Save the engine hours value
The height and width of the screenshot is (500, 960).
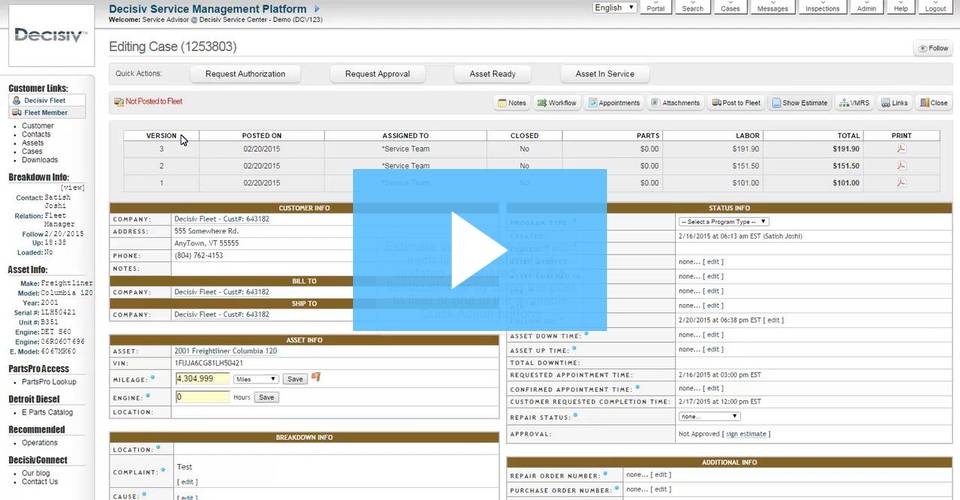point(266,397)
